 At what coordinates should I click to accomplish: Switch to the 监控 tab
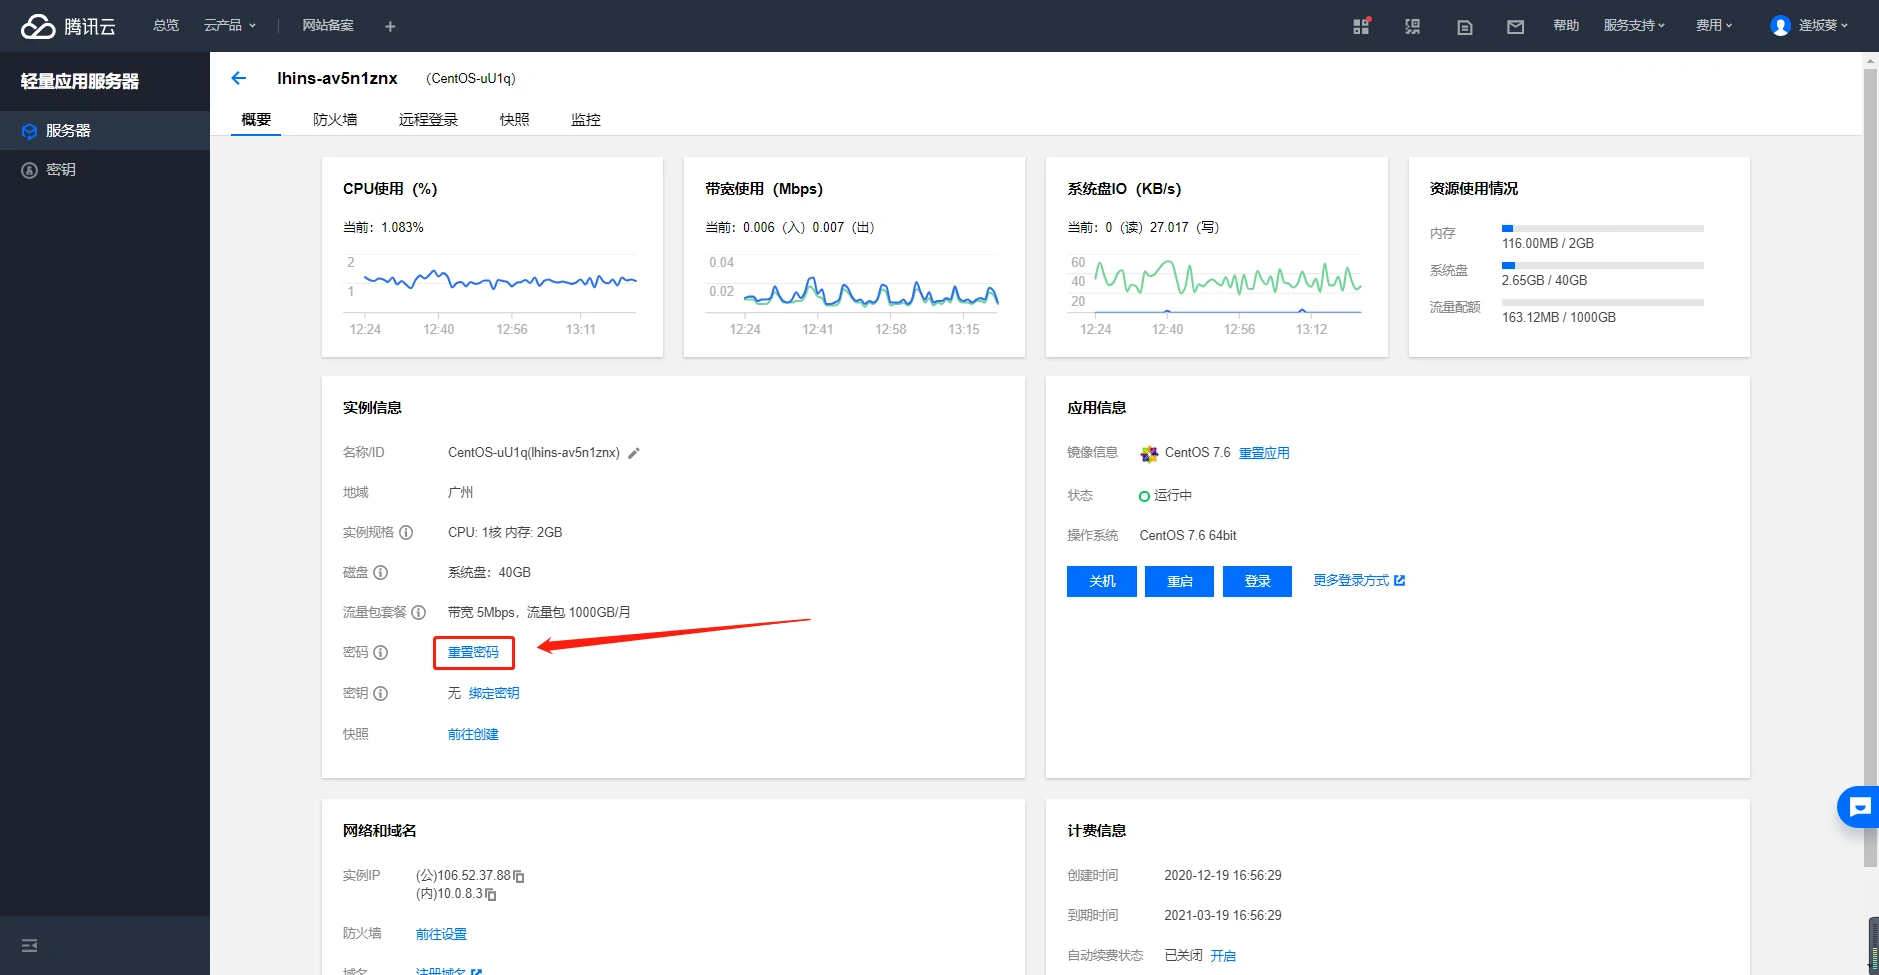point(585,120)
